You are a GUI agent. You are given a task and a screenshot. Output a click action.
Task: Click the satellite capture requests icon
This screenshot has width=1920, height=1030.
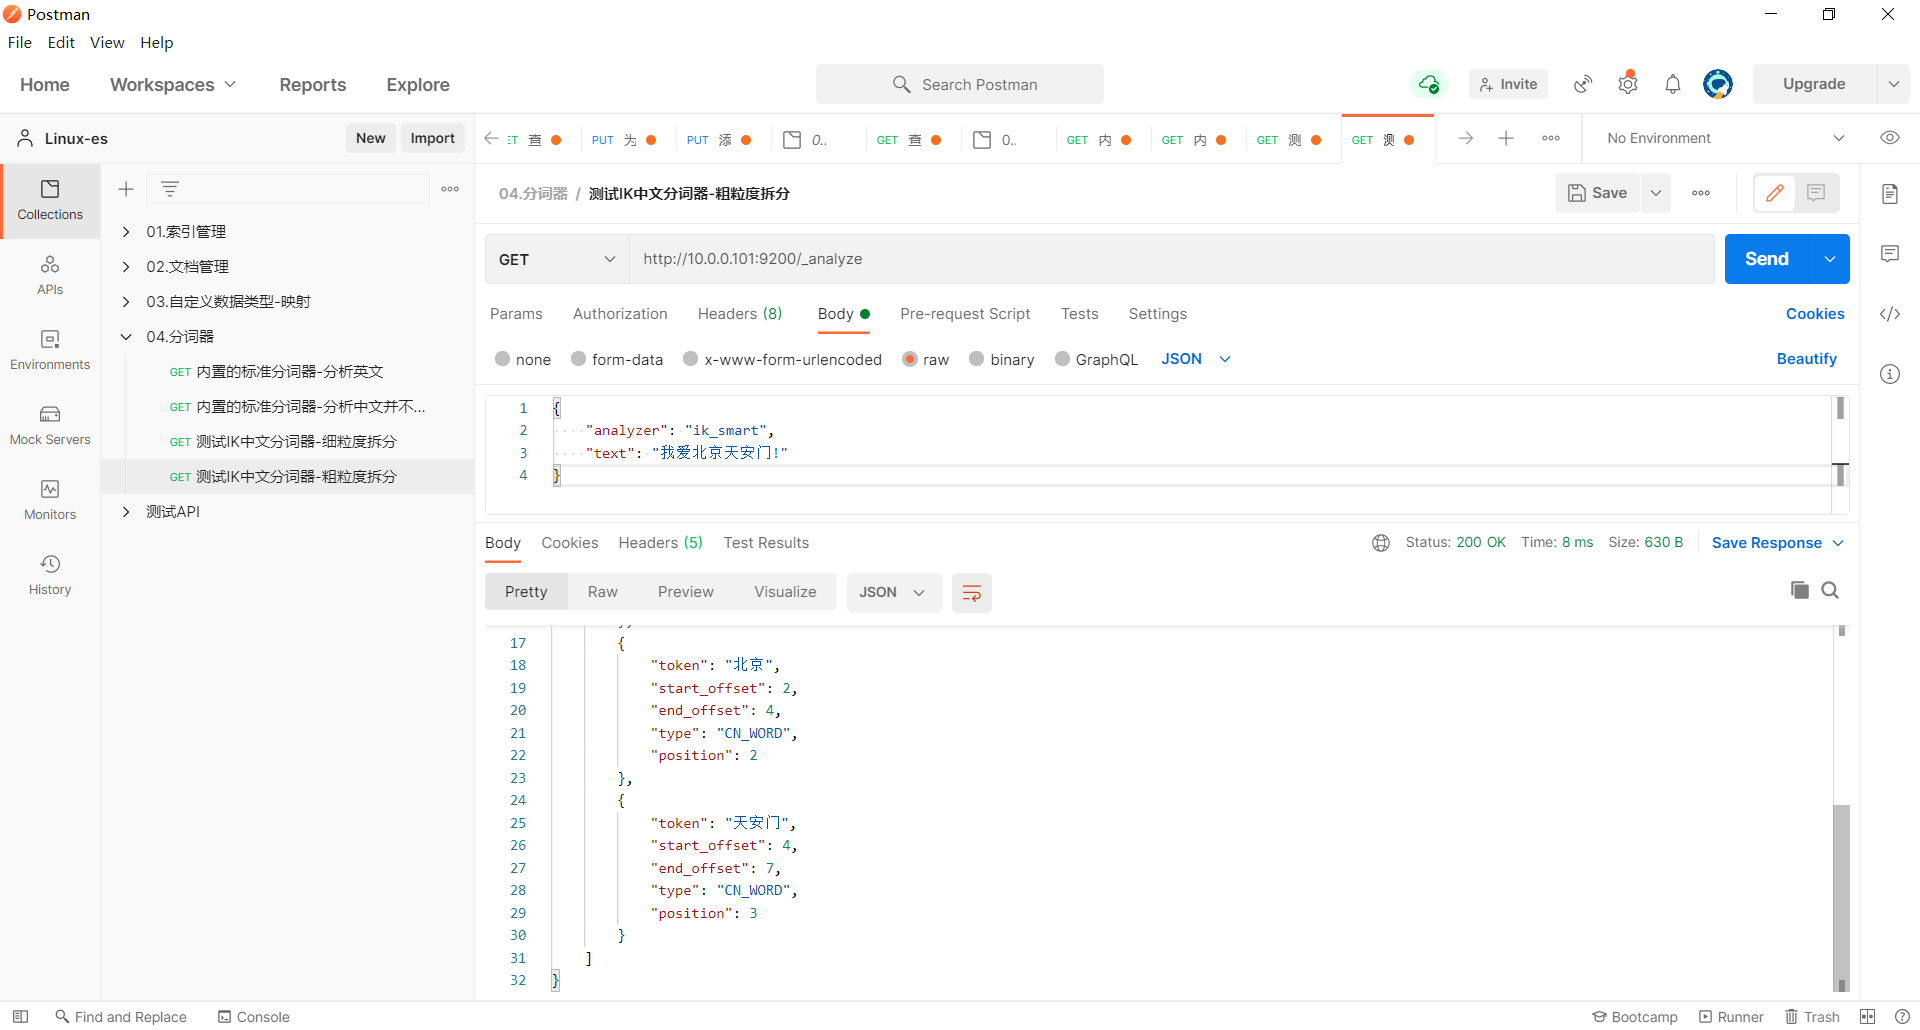coord(1583,84)
